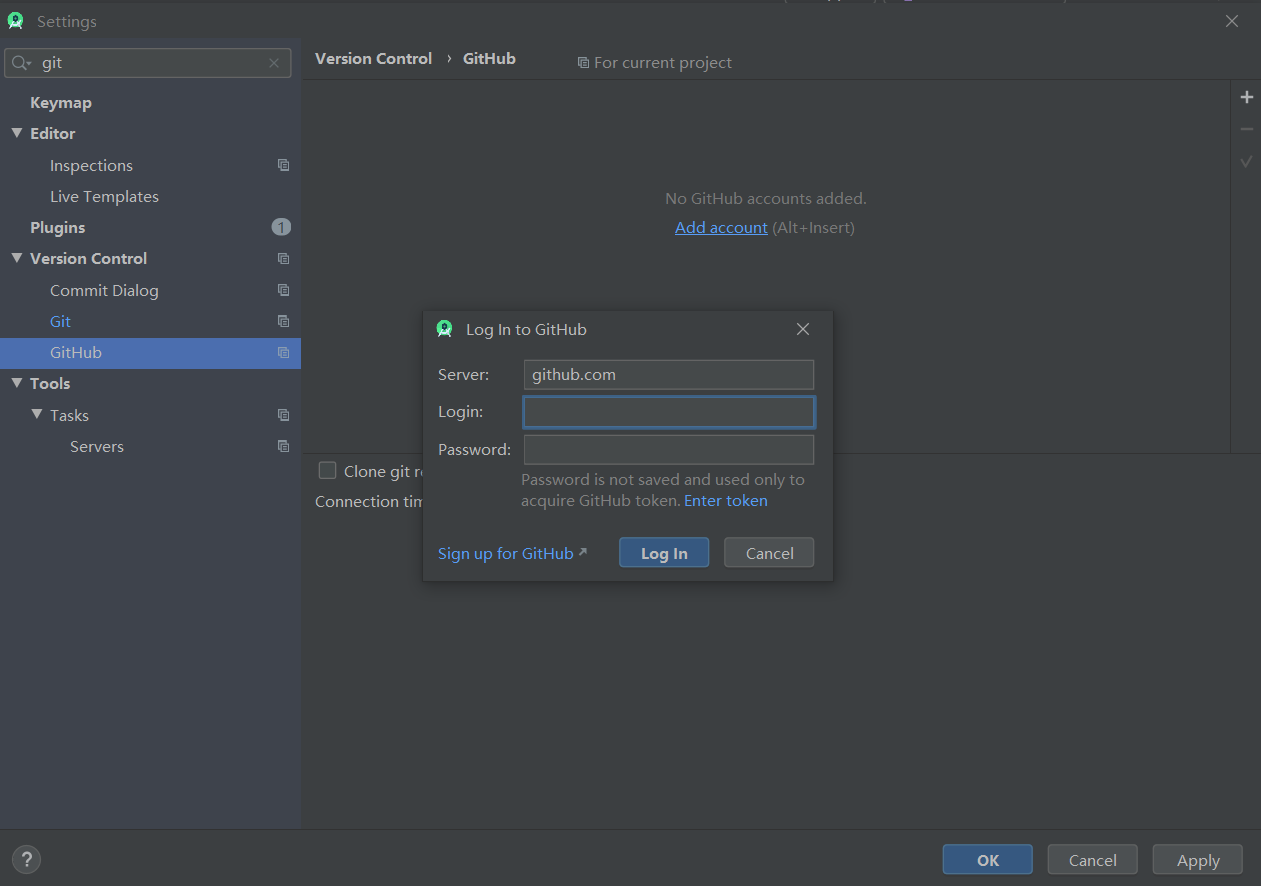Click the Log In button

coord(664,553)
